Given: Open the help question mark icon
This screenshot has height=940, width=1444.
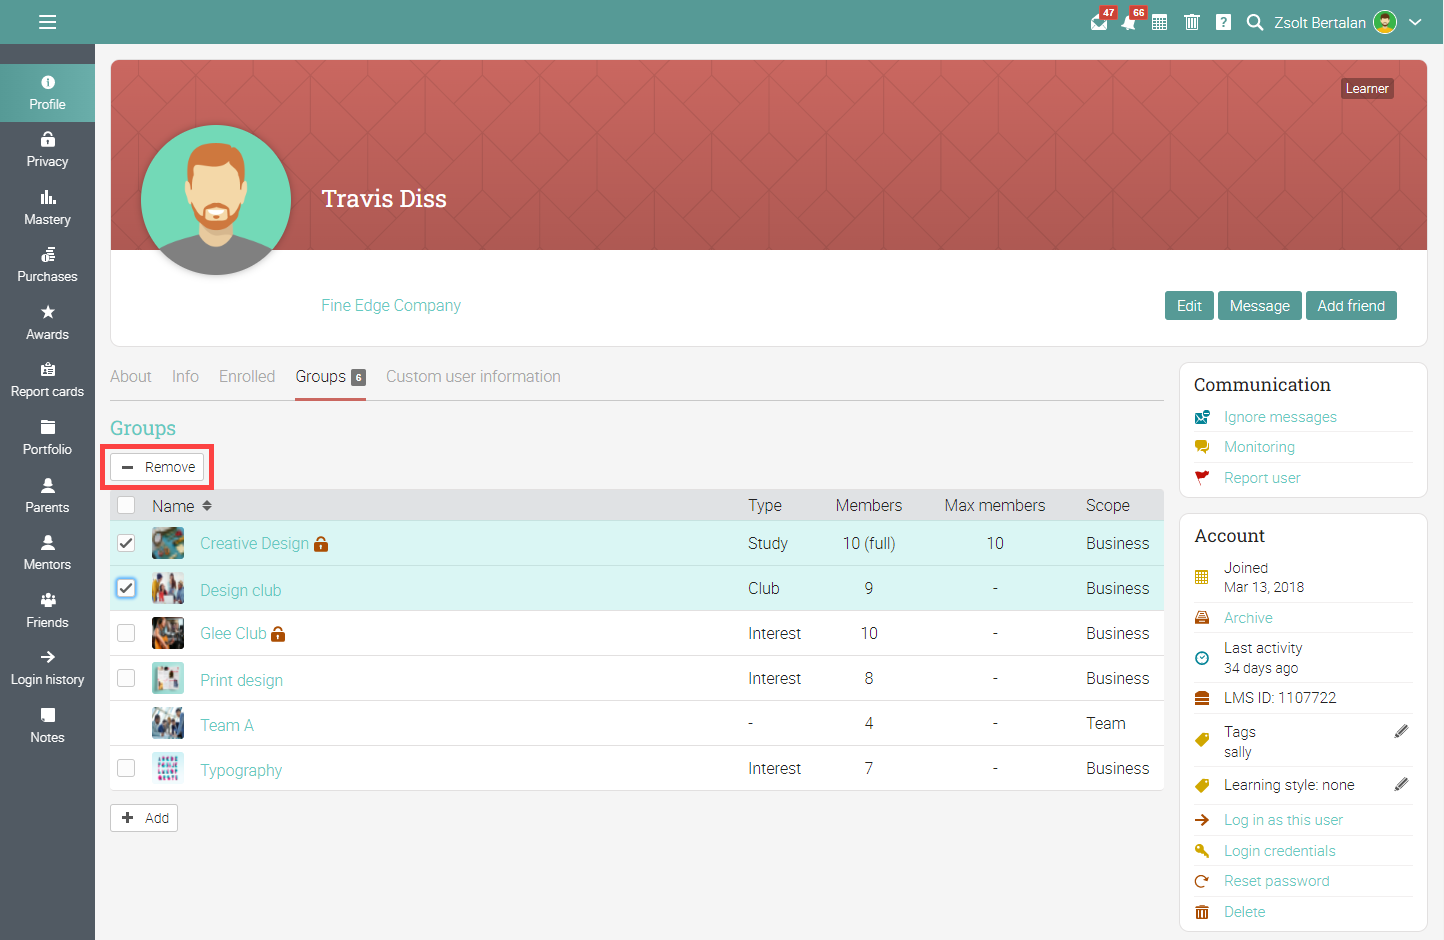Looking at the screenshot, I should point(1223,22).
